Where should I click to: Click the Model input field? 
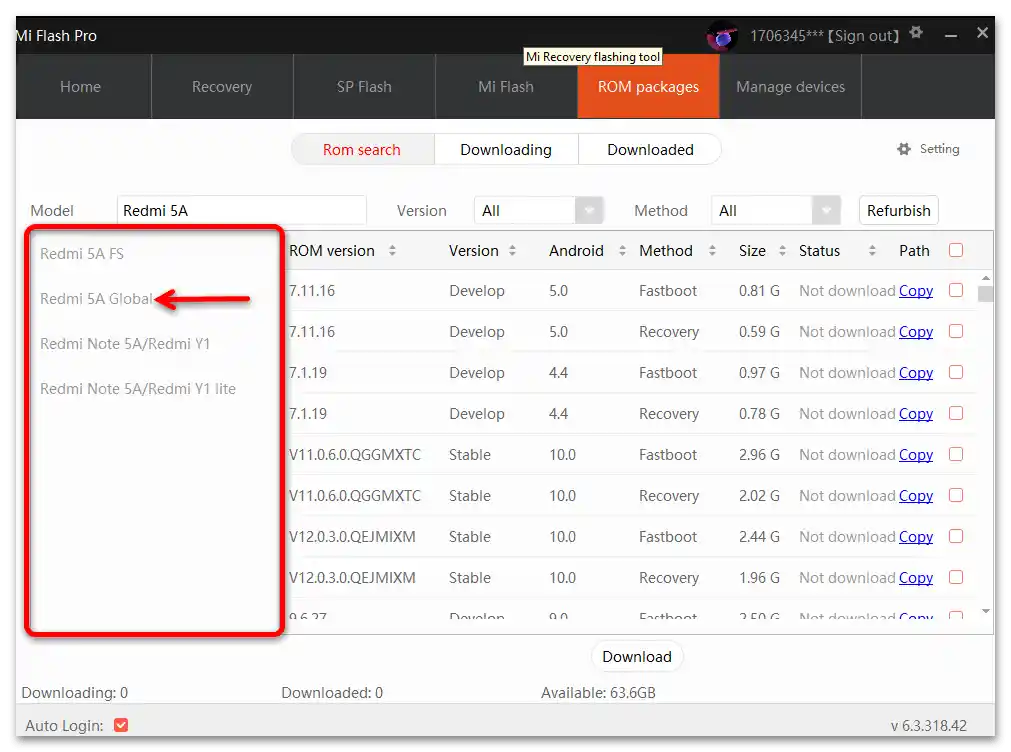click(242, 210)
